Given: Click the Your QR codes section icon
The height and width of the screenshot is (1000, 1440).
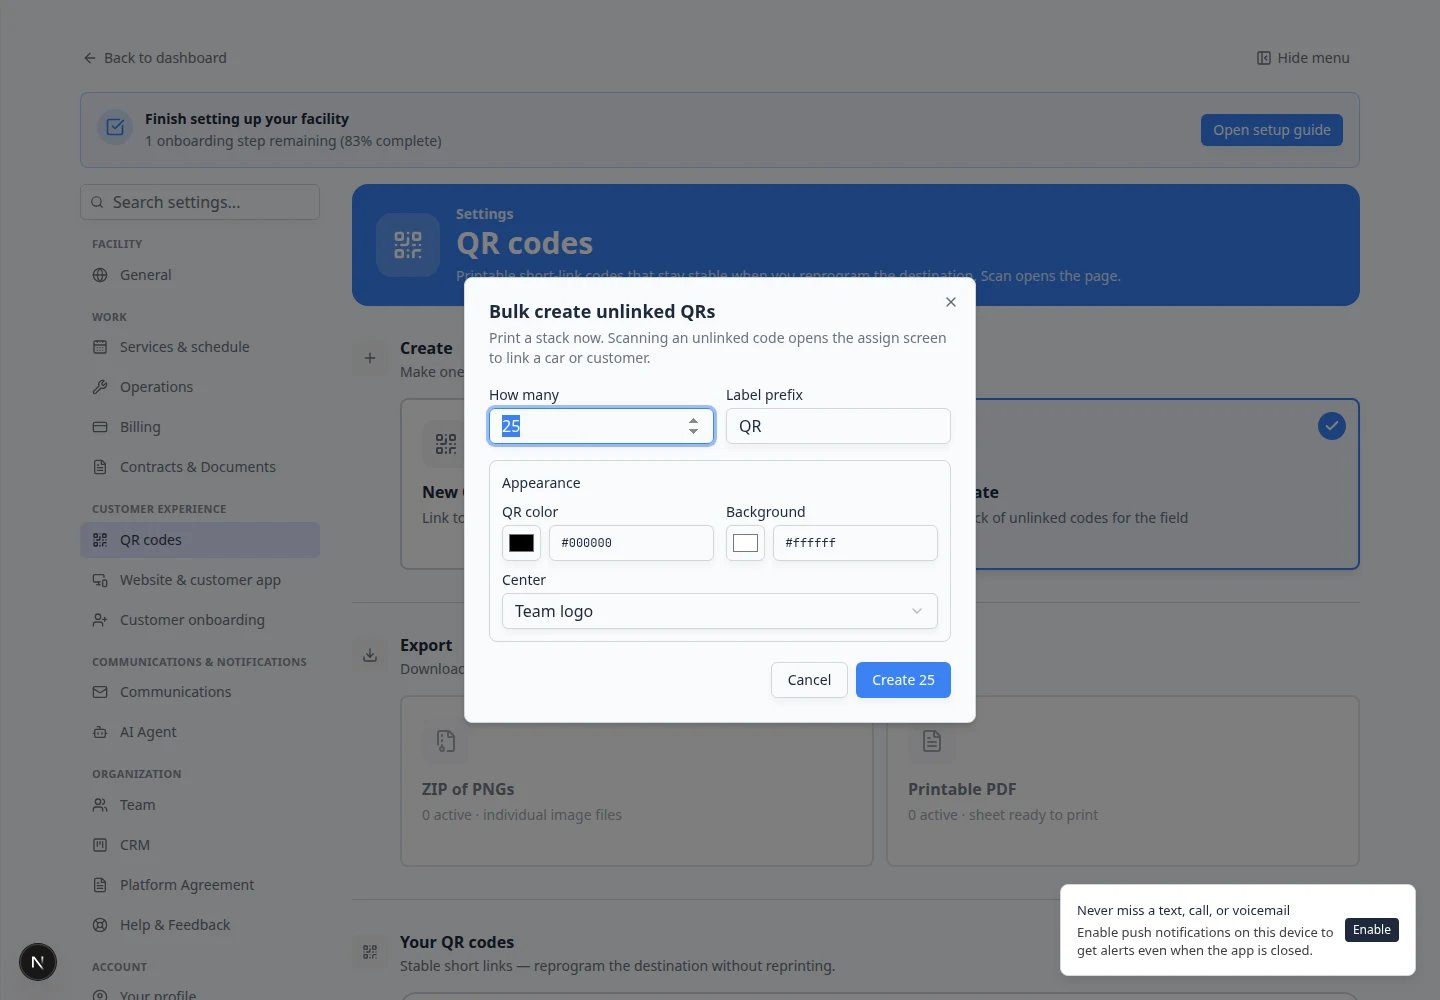Looking at the screenshot, I should (x=370, y=952).
